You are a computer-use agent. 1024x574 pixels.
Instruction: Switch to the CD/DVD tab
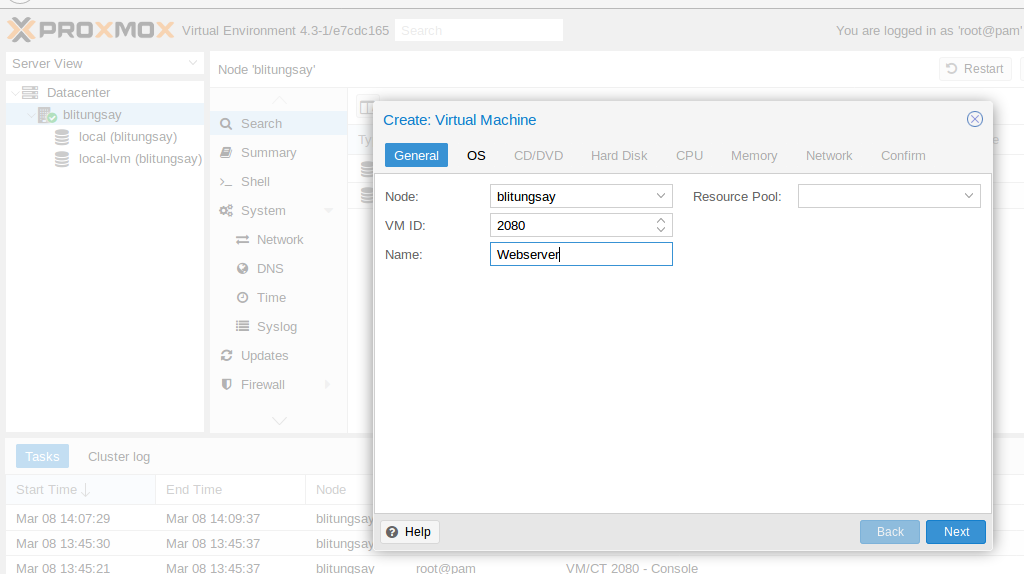click(x=538, y=155)
